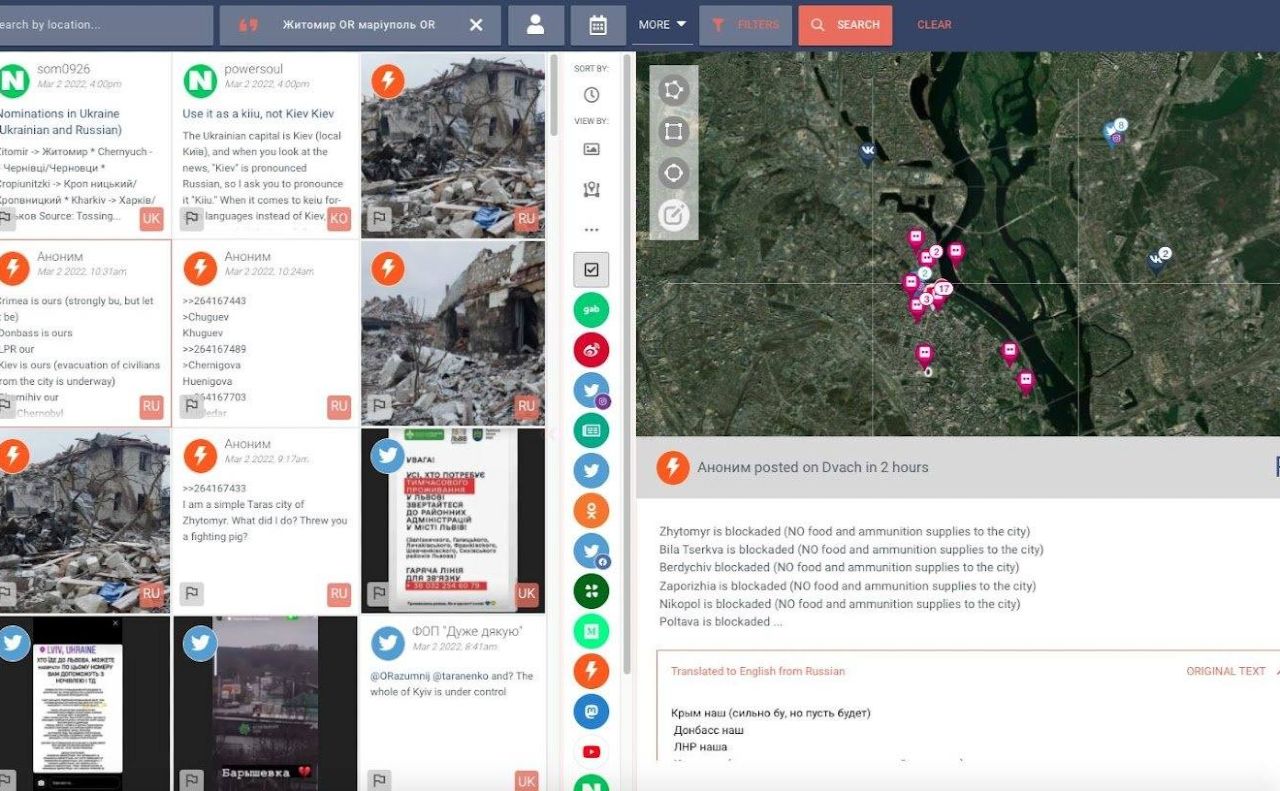Open the powersoul post titled Use it as a kiiu

[265, 145]
